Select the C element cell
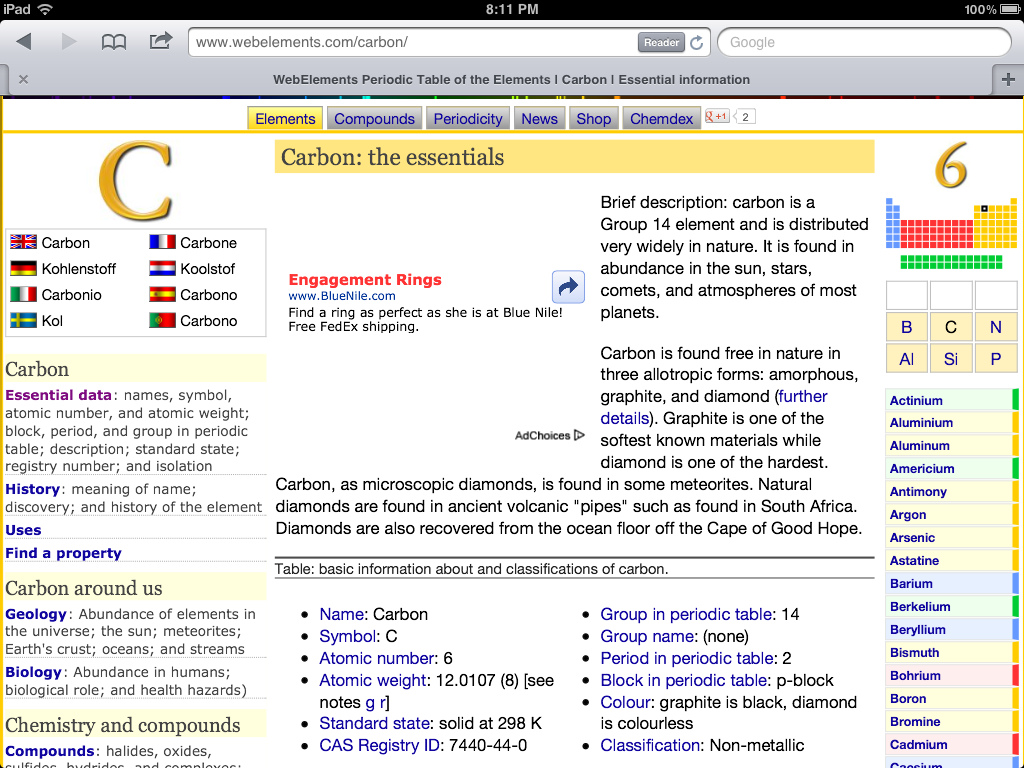1024x768 pixels. [x=951, y=327]
